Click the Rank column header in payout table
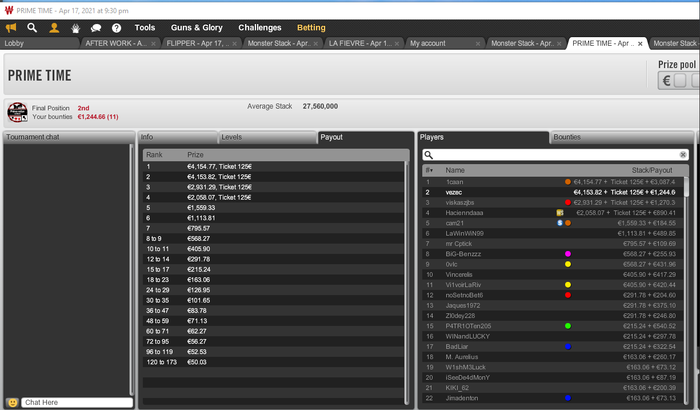 click(154, 155)
